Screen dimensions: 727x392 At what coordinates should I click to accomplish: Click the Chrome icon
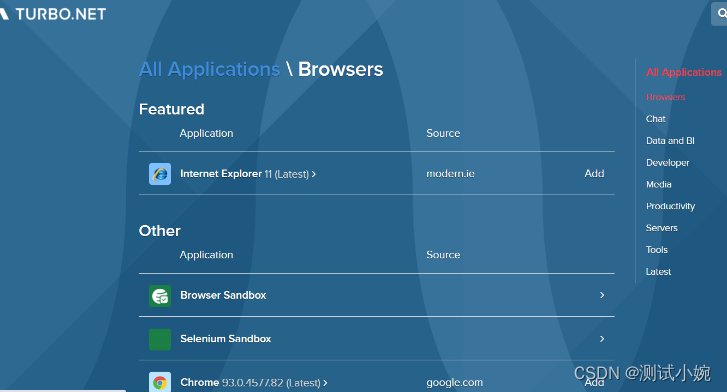point(160,382)
